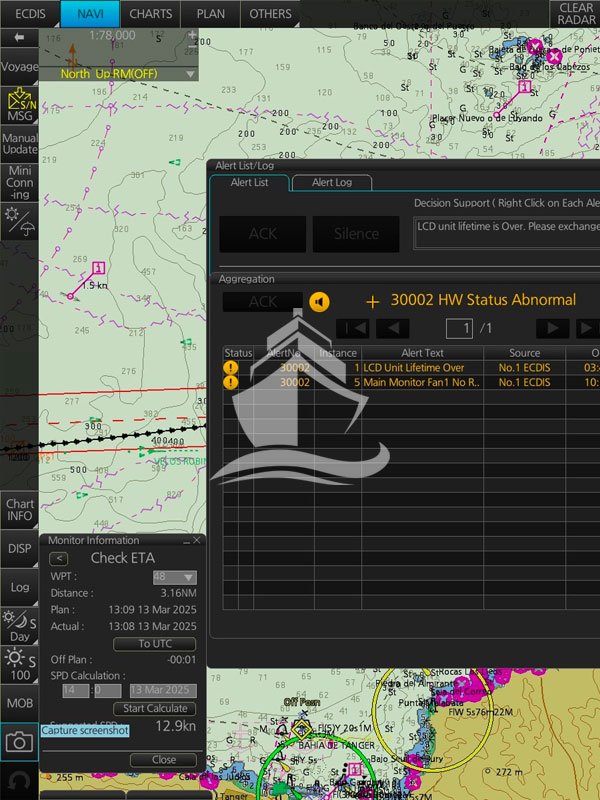Click the Mini Conning button
The height and width of the screenshot is (800, 600).
click(19, 183)
